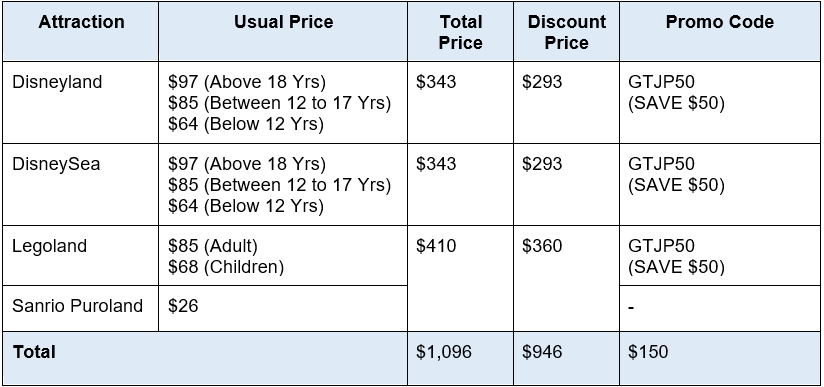The image size is (824, 387).
Task: Click the $360 discount price cell
Action: (x=566, y=279)
